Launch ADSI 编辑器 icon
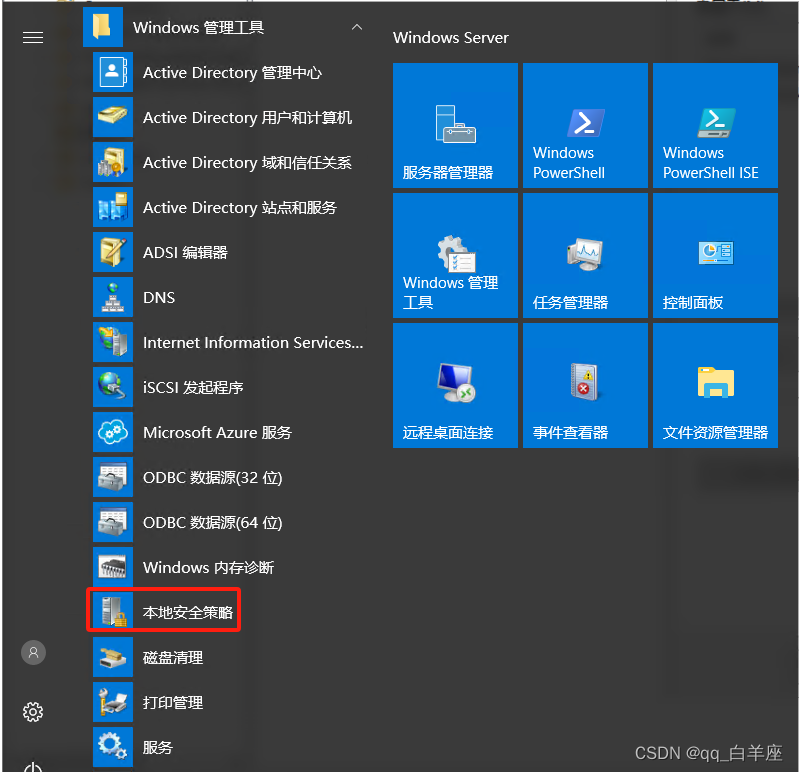 pyautogui.click(x=113, y=252)
